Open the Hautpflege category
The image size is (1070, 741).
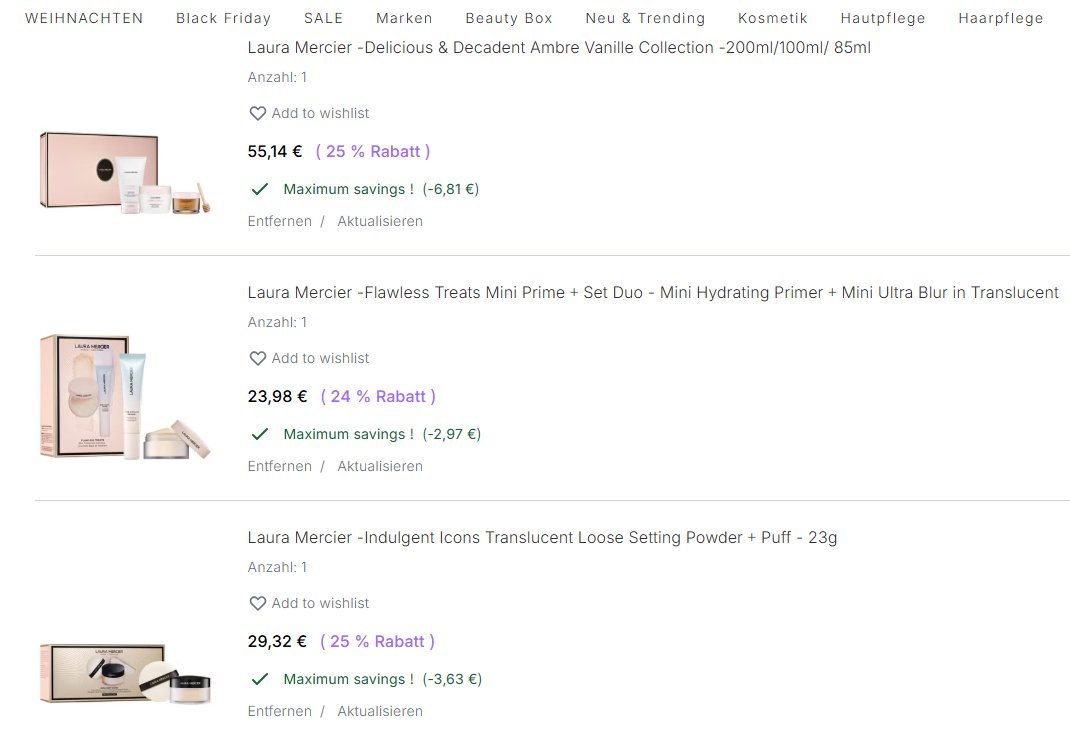click(x=883, y=18)
